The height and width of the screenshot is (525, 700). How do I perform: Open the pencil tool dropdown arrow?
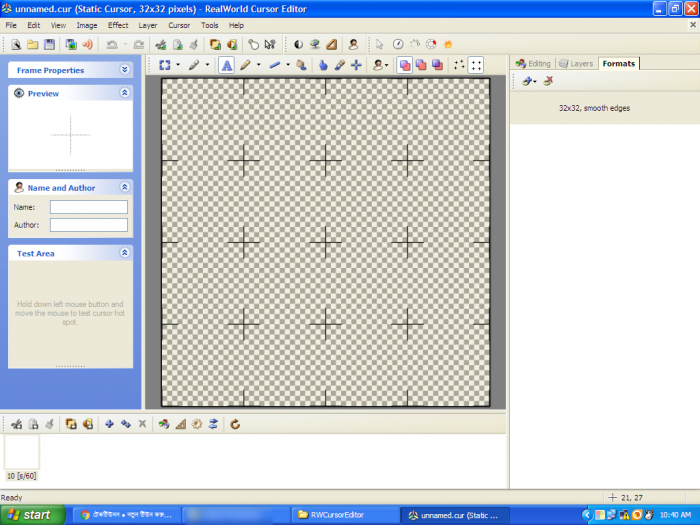(258, 65)
